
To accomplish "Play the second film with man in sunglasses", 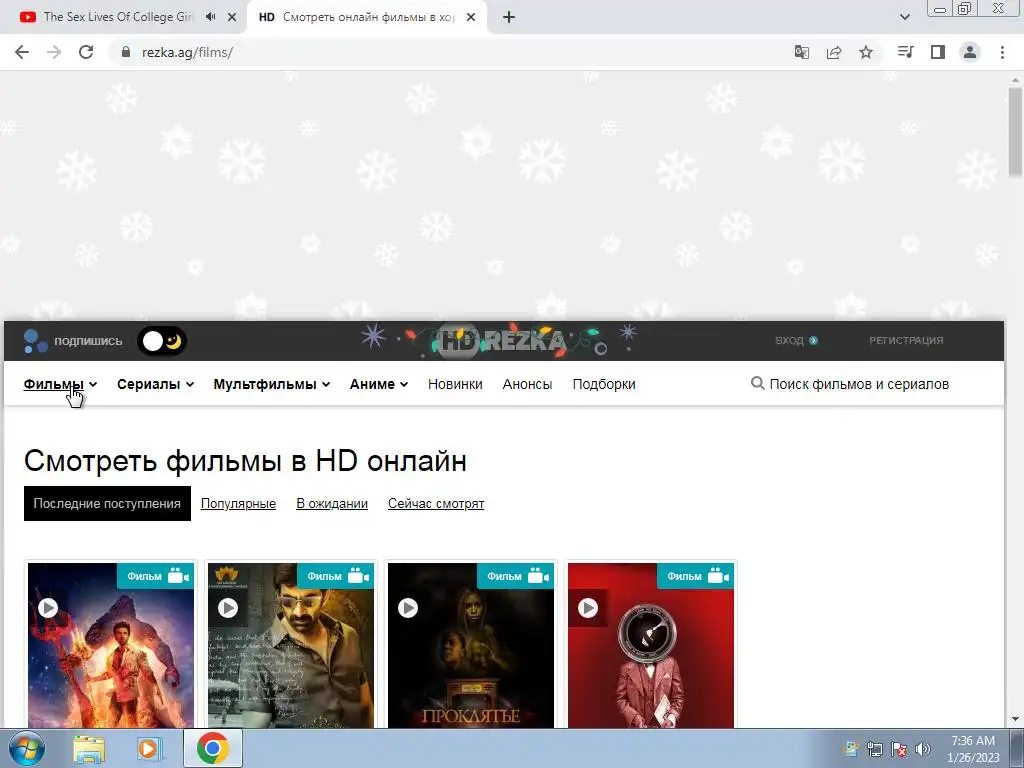I will (x=228, y=608).
